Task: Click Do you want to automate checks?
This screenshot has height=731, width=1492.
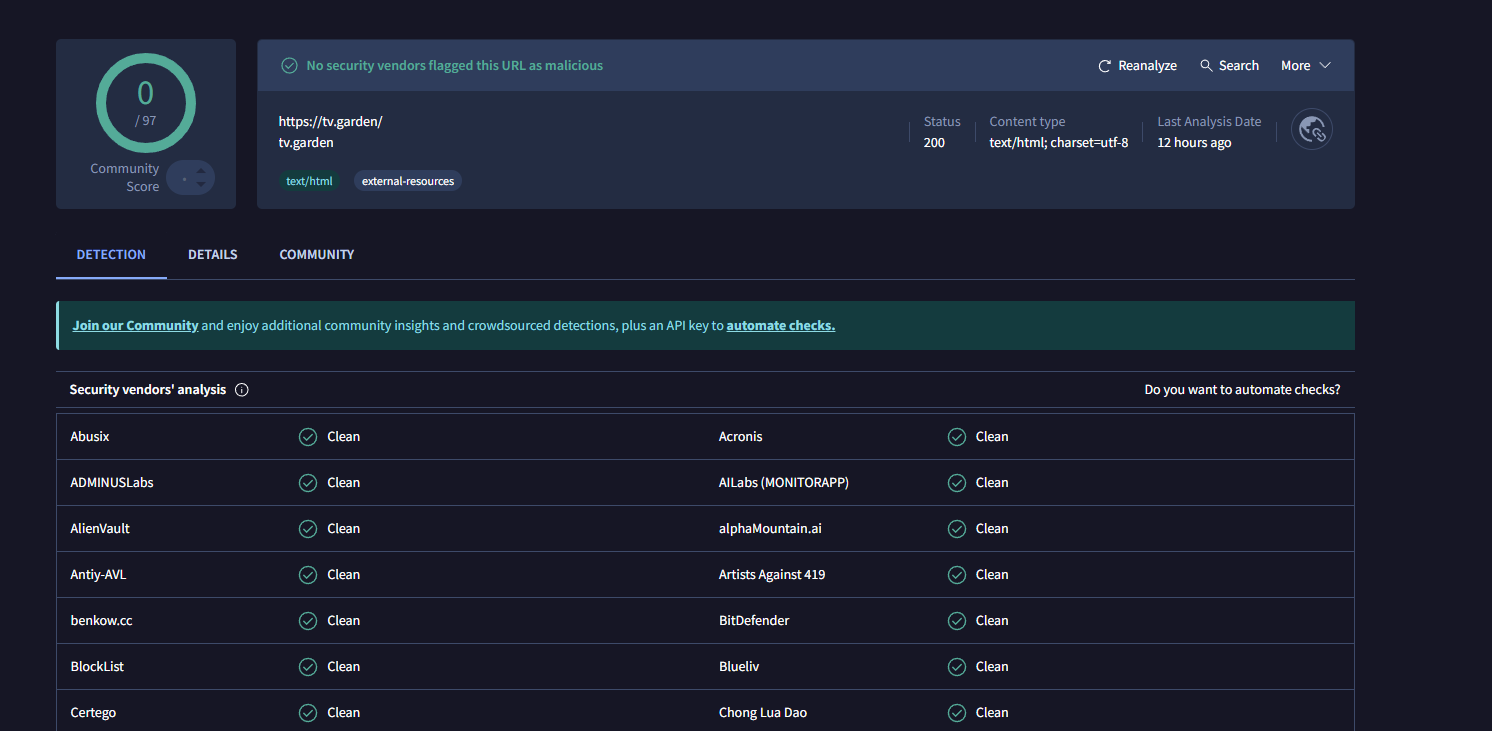Action: point(1242,390)
